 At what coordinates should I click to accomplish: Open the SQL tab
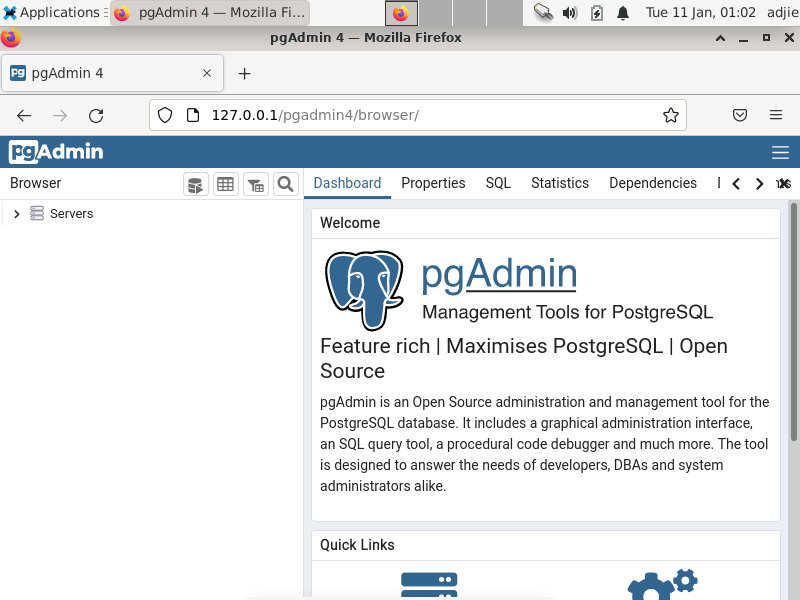(x=498, y=183)
